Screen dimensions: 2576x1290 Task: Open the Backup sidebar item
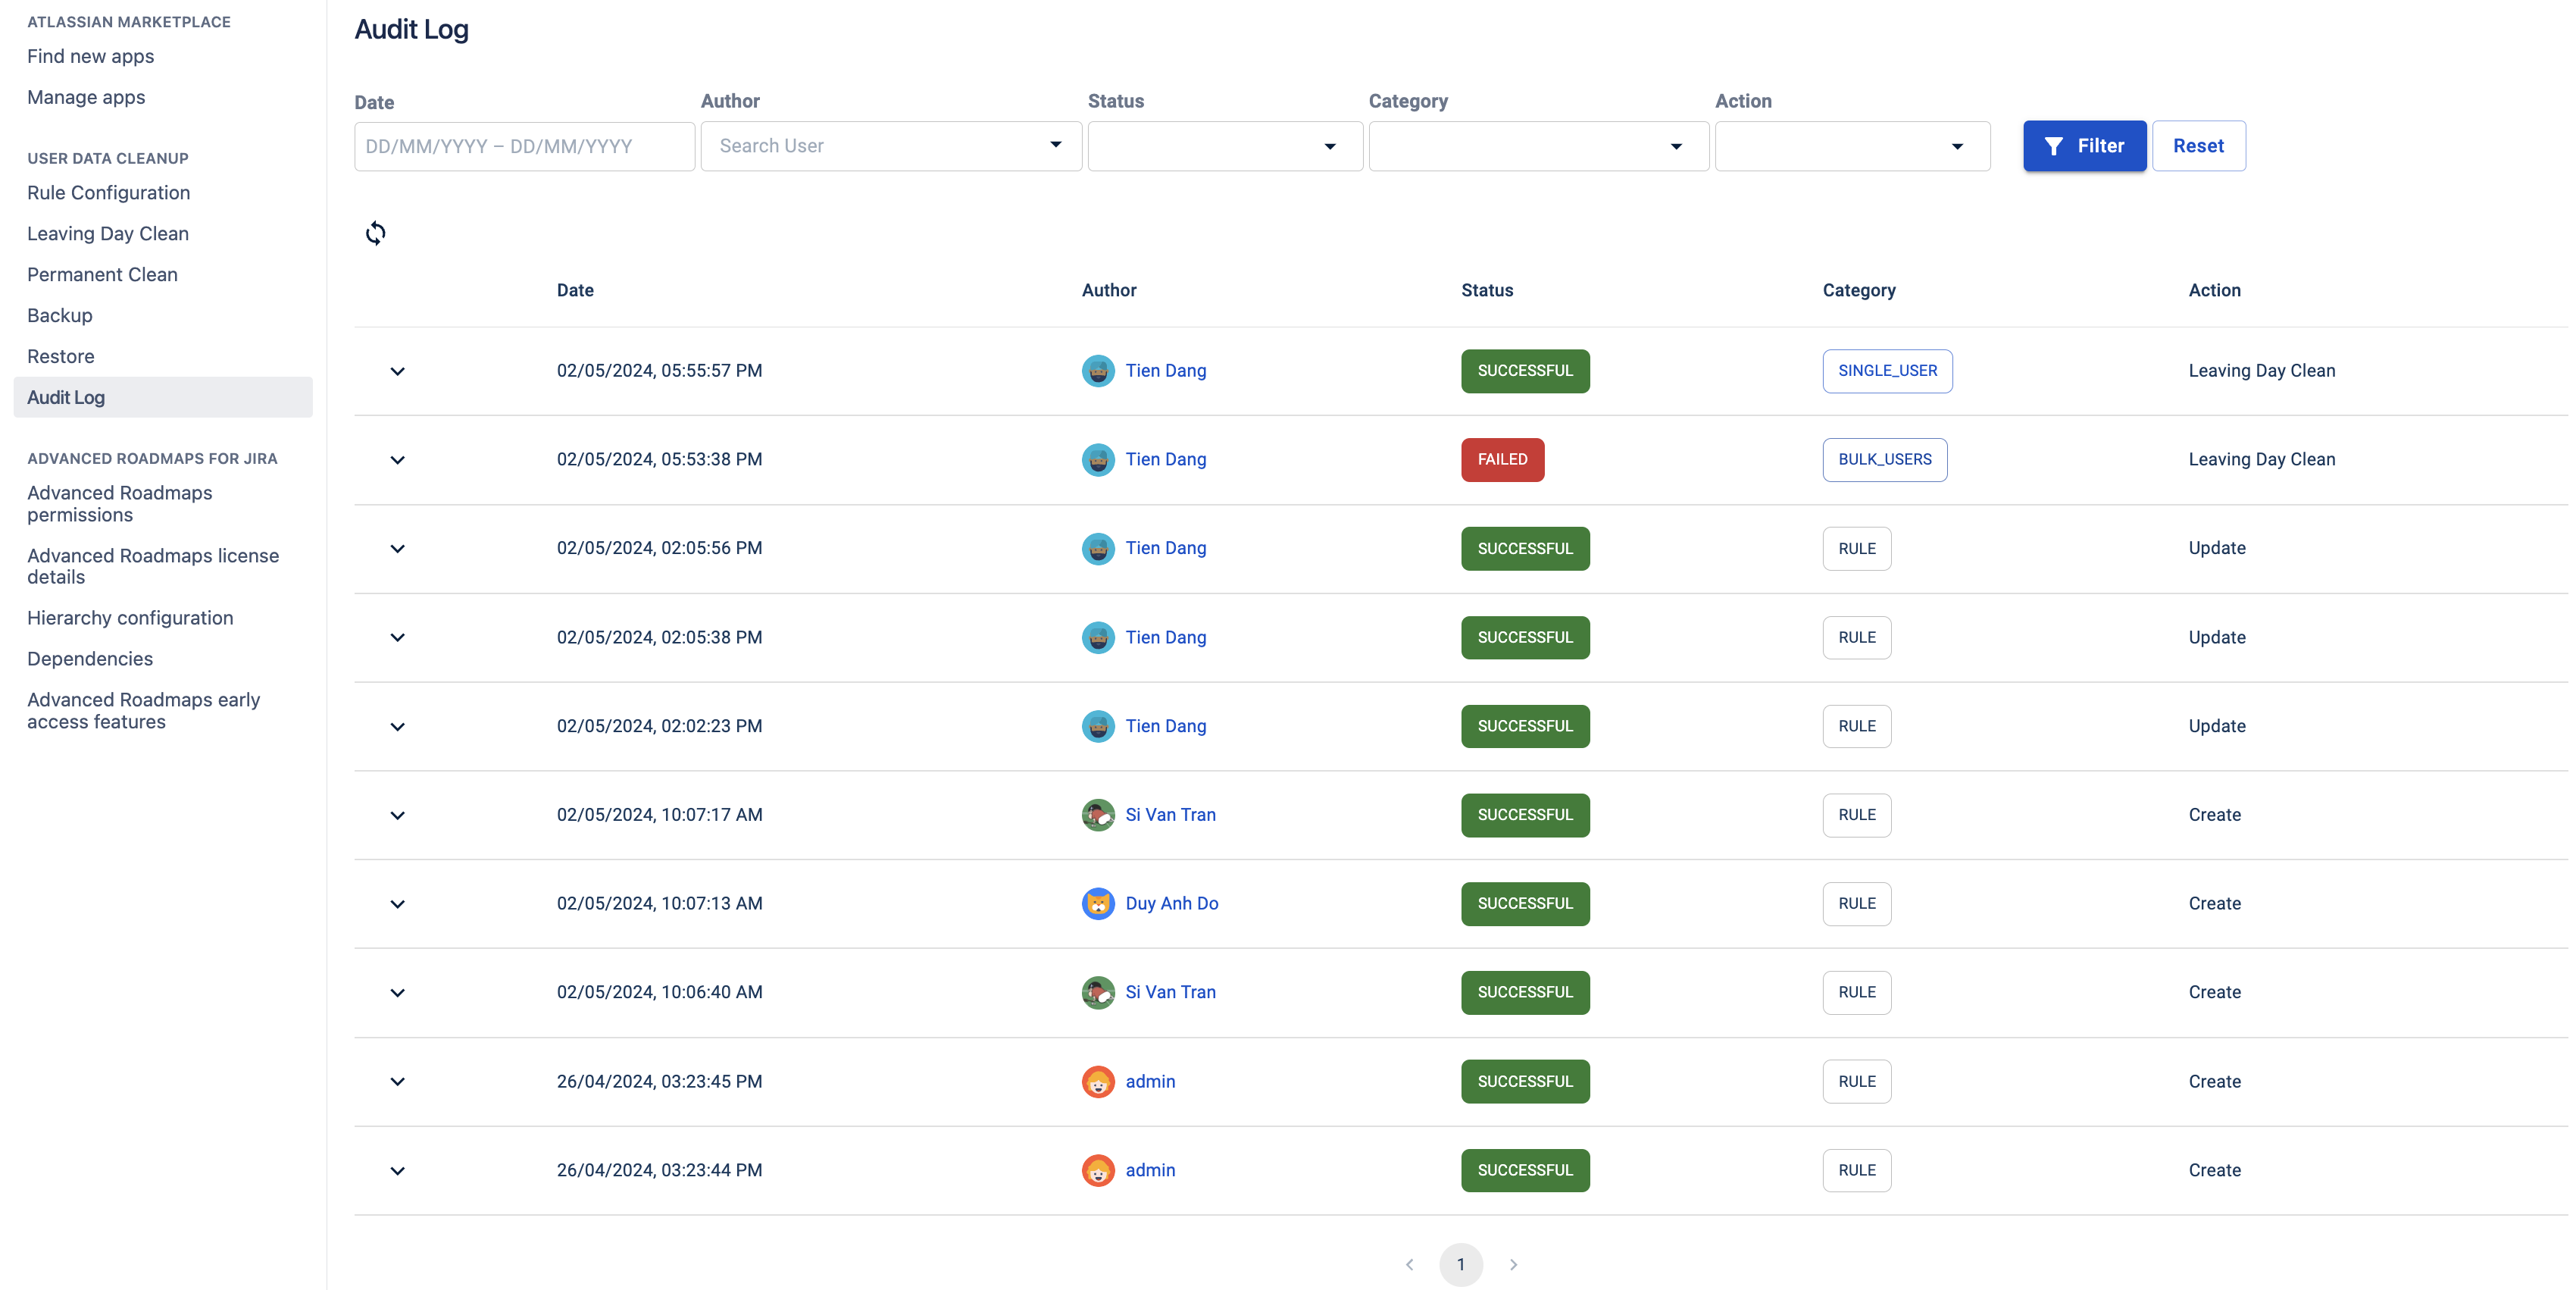tap(60, 315)
